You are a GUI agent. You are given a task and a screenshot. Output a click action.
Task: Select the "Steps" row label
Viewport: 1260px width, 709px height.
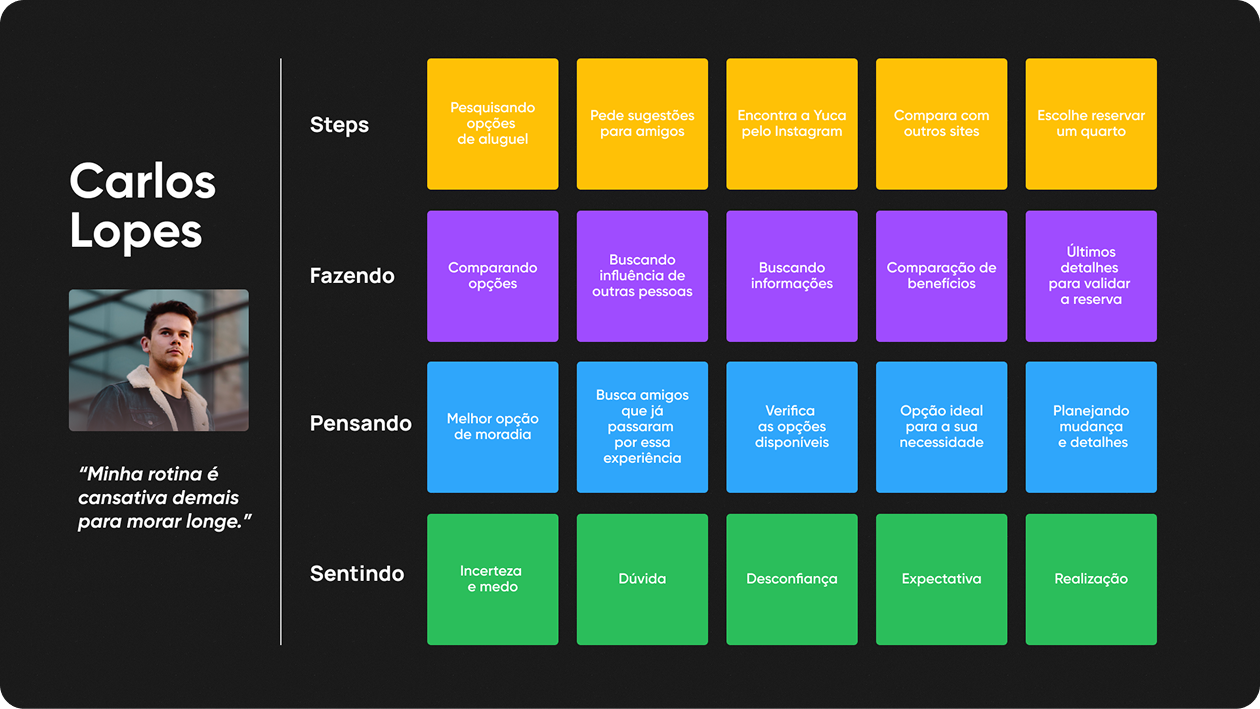click(339, 125)
